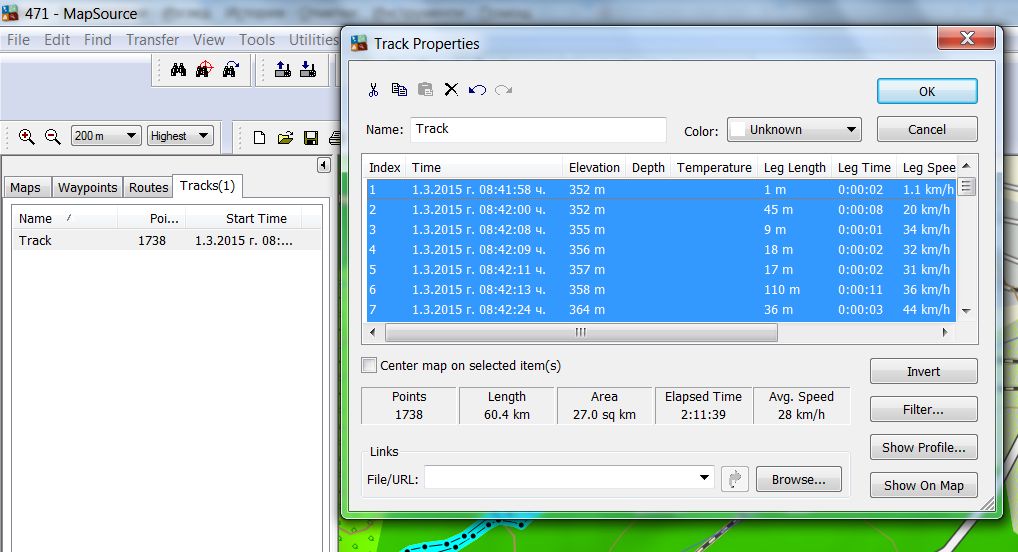Click the Browse... button
The width and height of the screenshot is (1018, 552).
pyautogui.click(x=799, y=479)
